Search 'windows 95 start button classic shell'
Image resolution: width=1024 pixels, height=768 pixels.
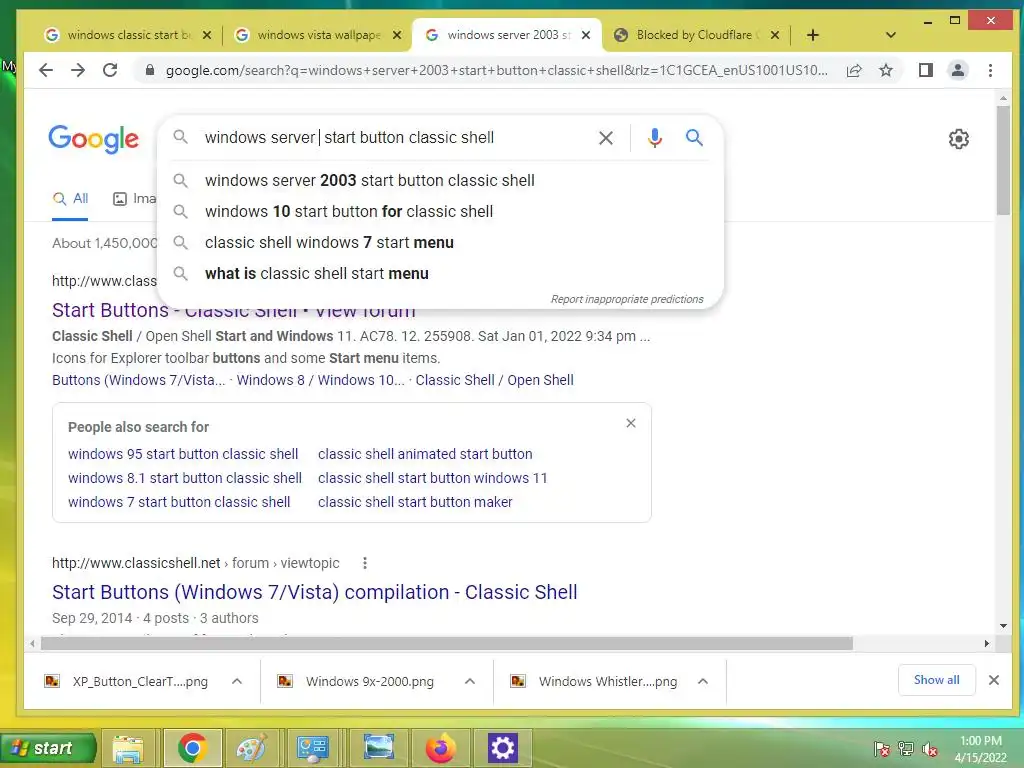coord(183,454)
